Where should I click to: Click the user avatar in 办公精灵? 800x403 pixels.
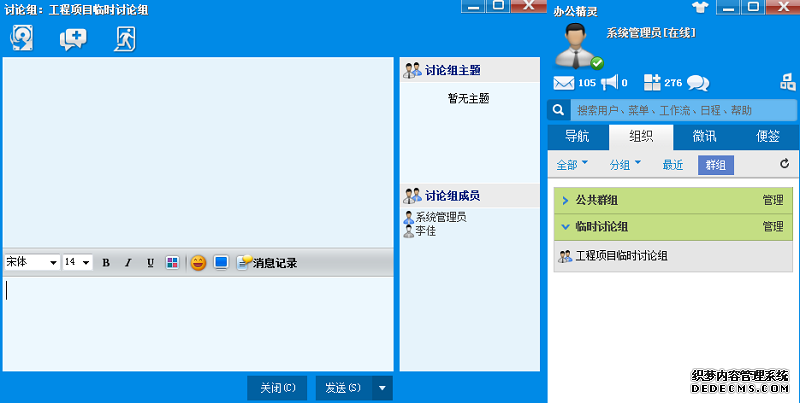pyautogui.click(x=576, y=46)
